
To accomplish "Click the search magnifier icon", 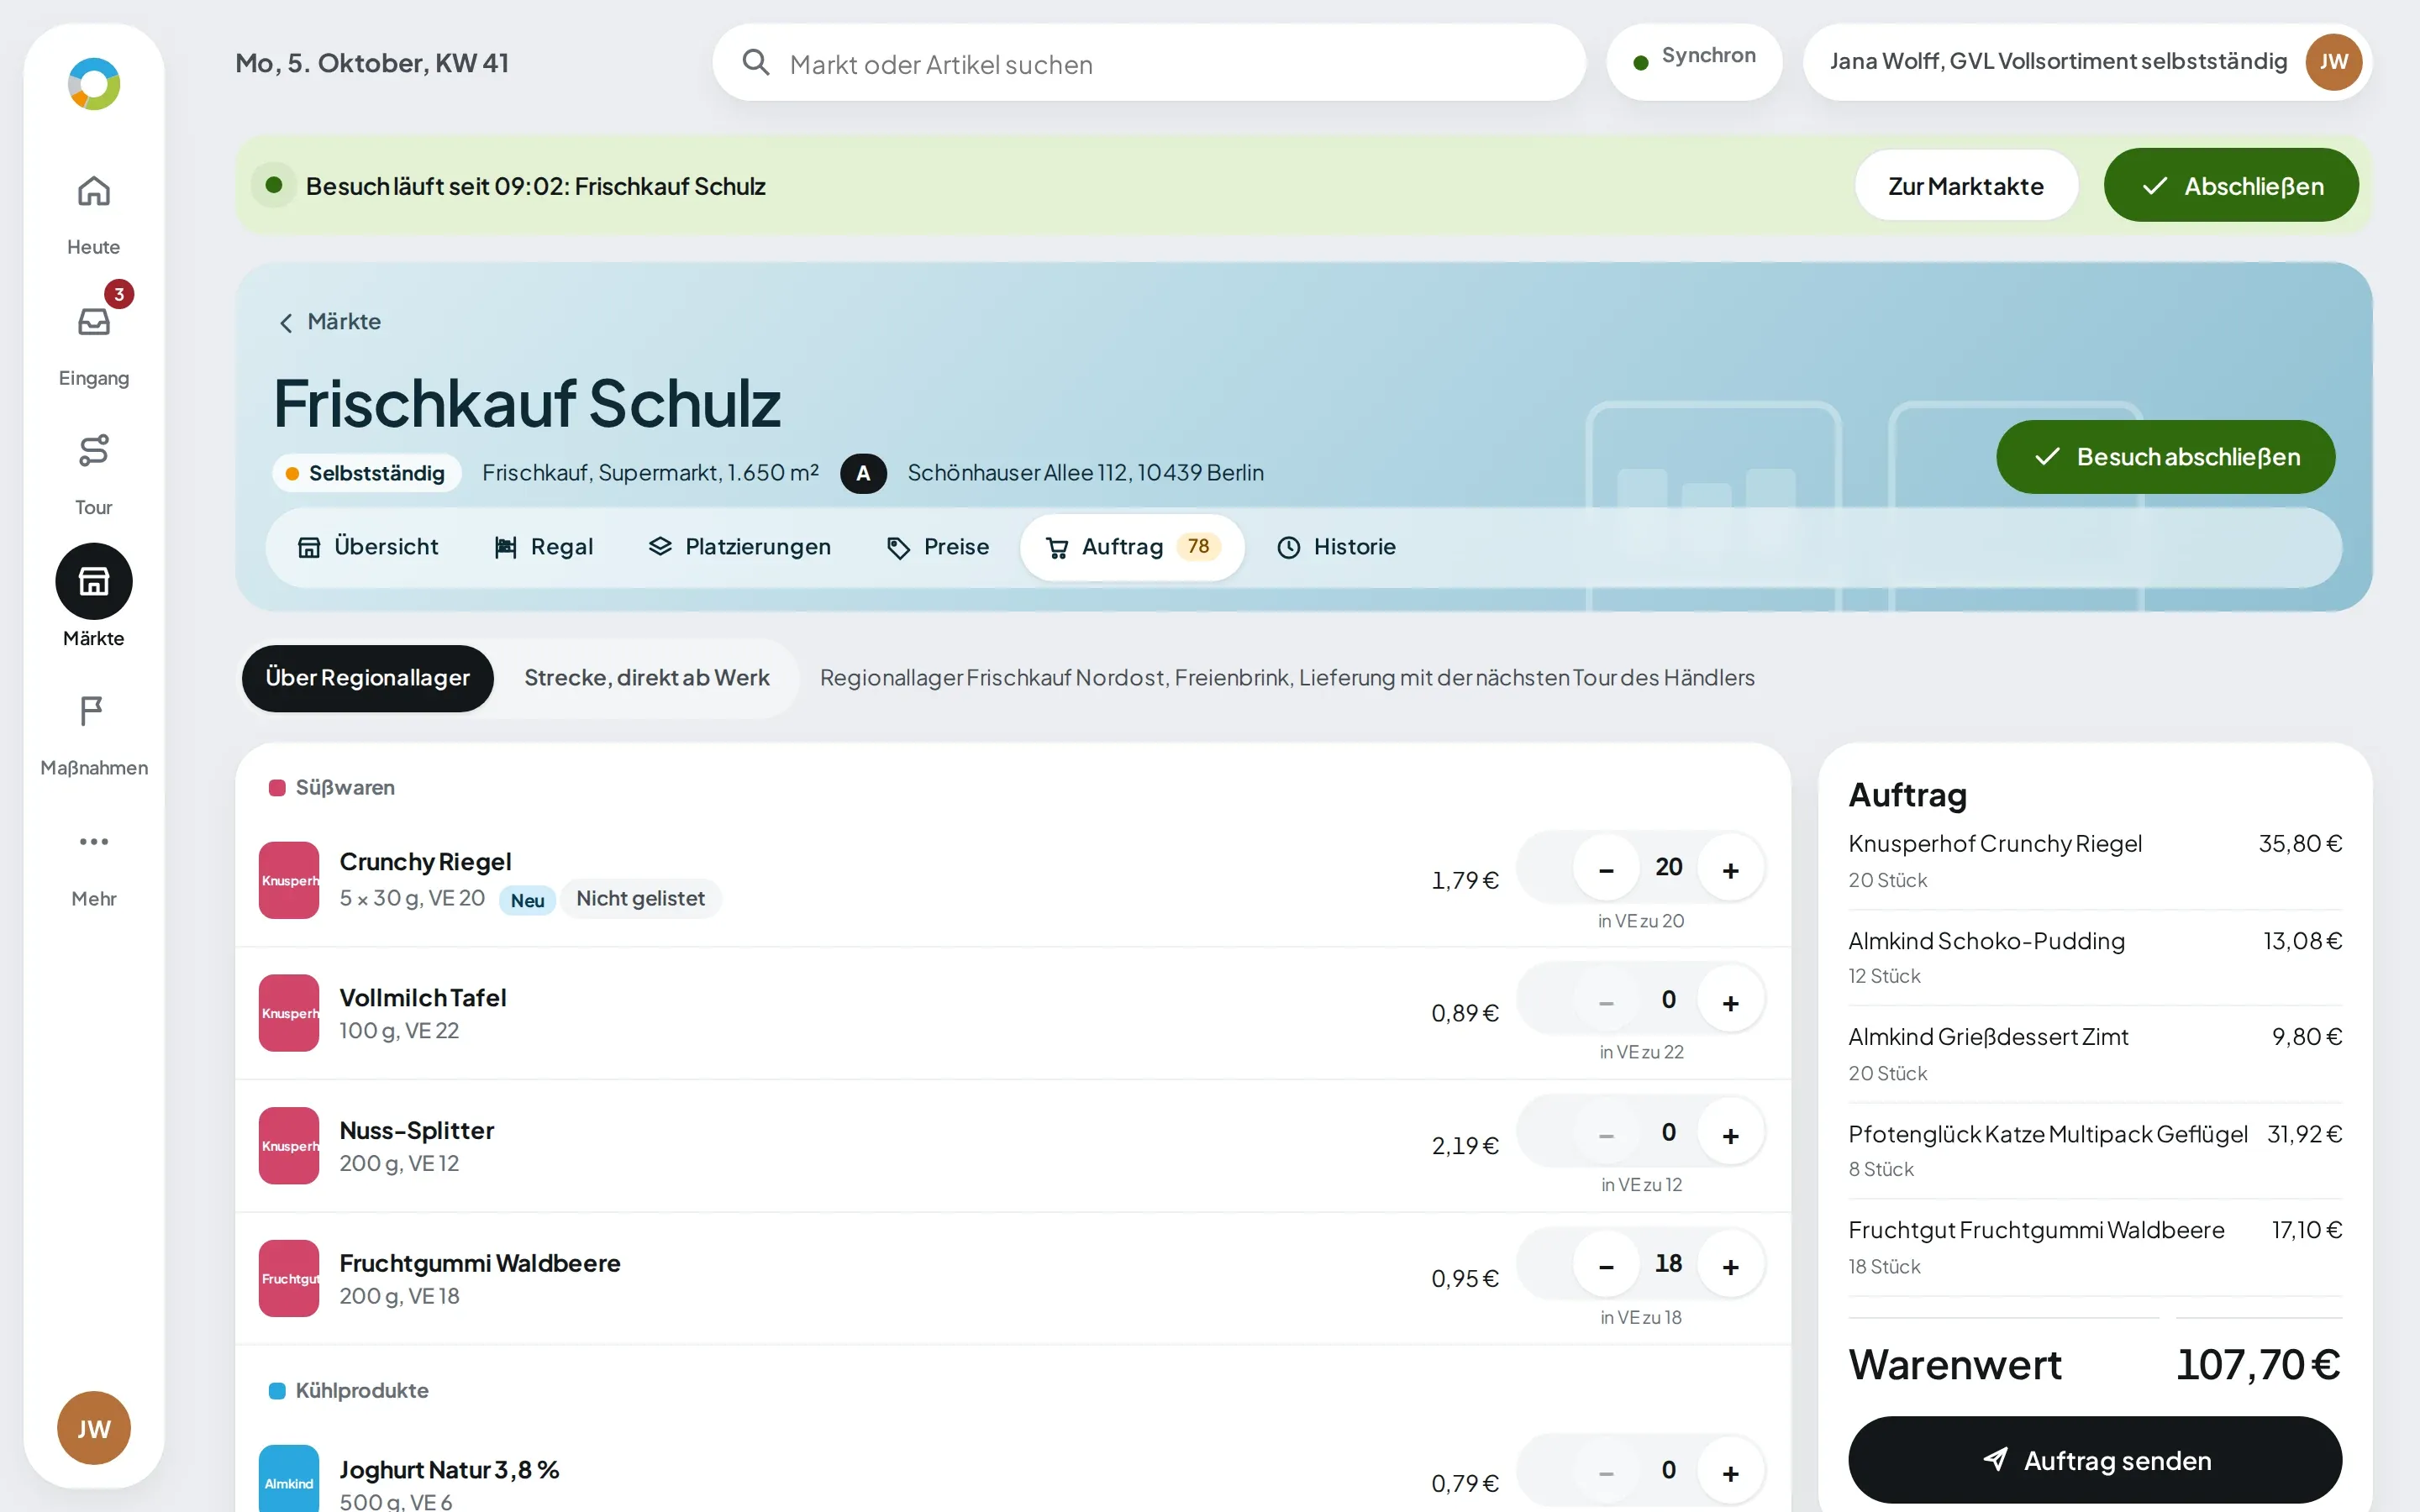I will click(756, 63).
